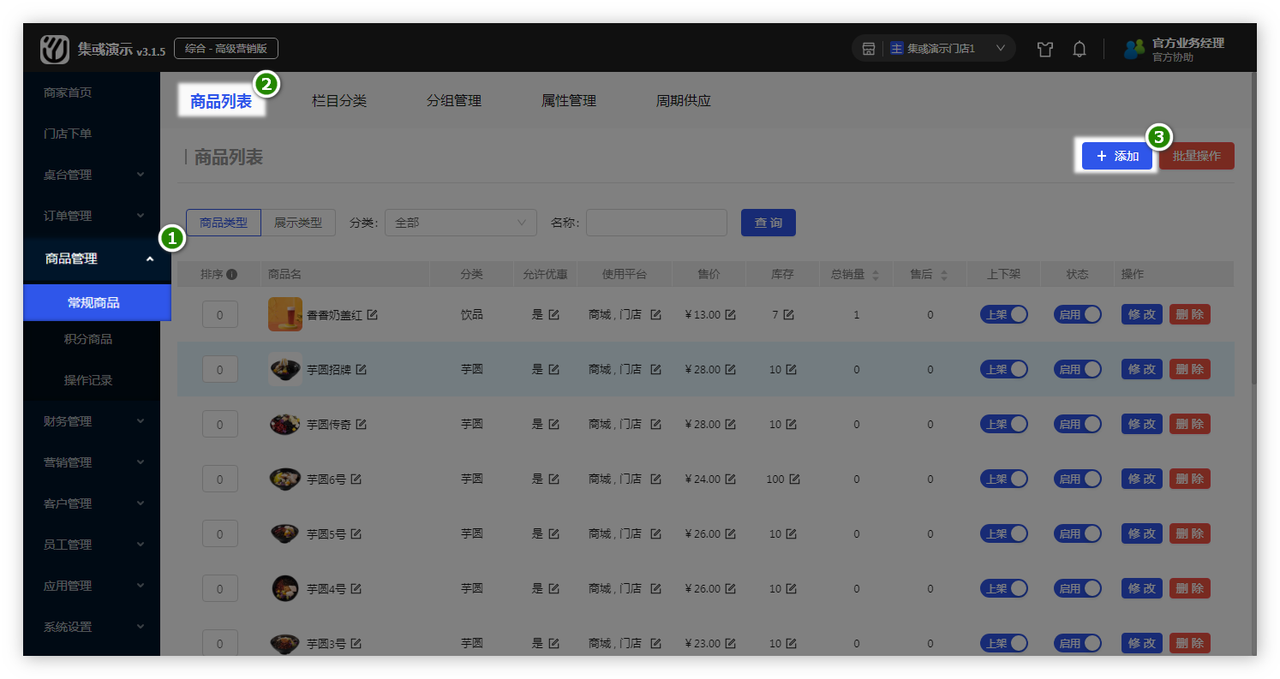Click 修改 for 芋圆招牌
Screen dimensions: 1280x679
(x=1142, y=369)
